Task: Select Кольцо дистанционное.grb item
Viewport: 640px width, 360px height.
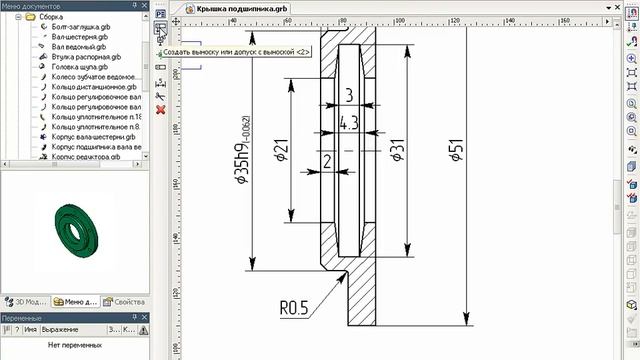Action: click(x=94, y=87)
